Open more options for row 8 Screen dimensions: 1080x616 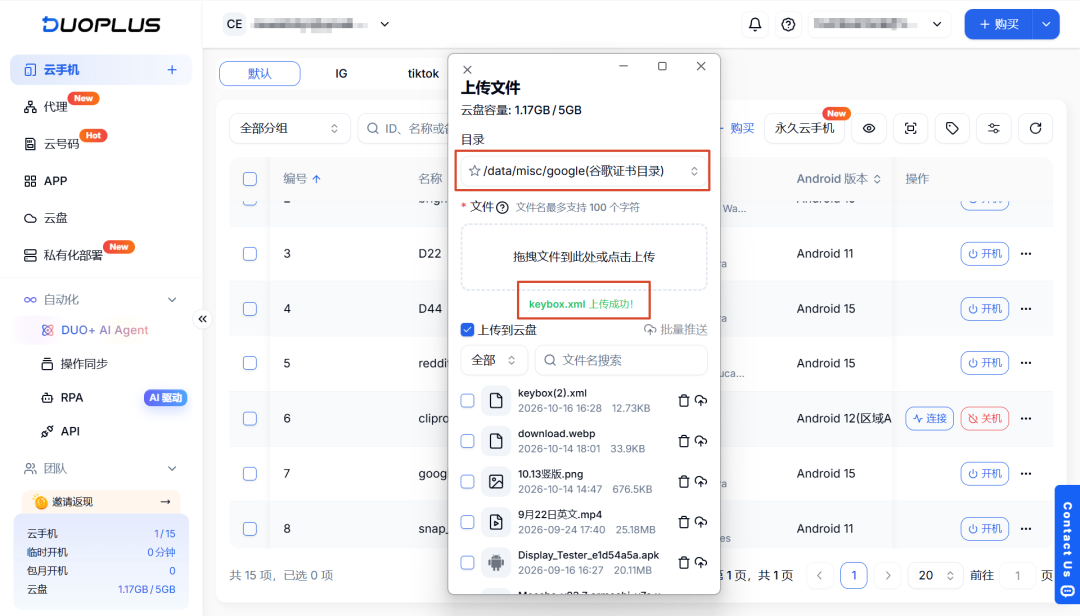pos(1026,528)
